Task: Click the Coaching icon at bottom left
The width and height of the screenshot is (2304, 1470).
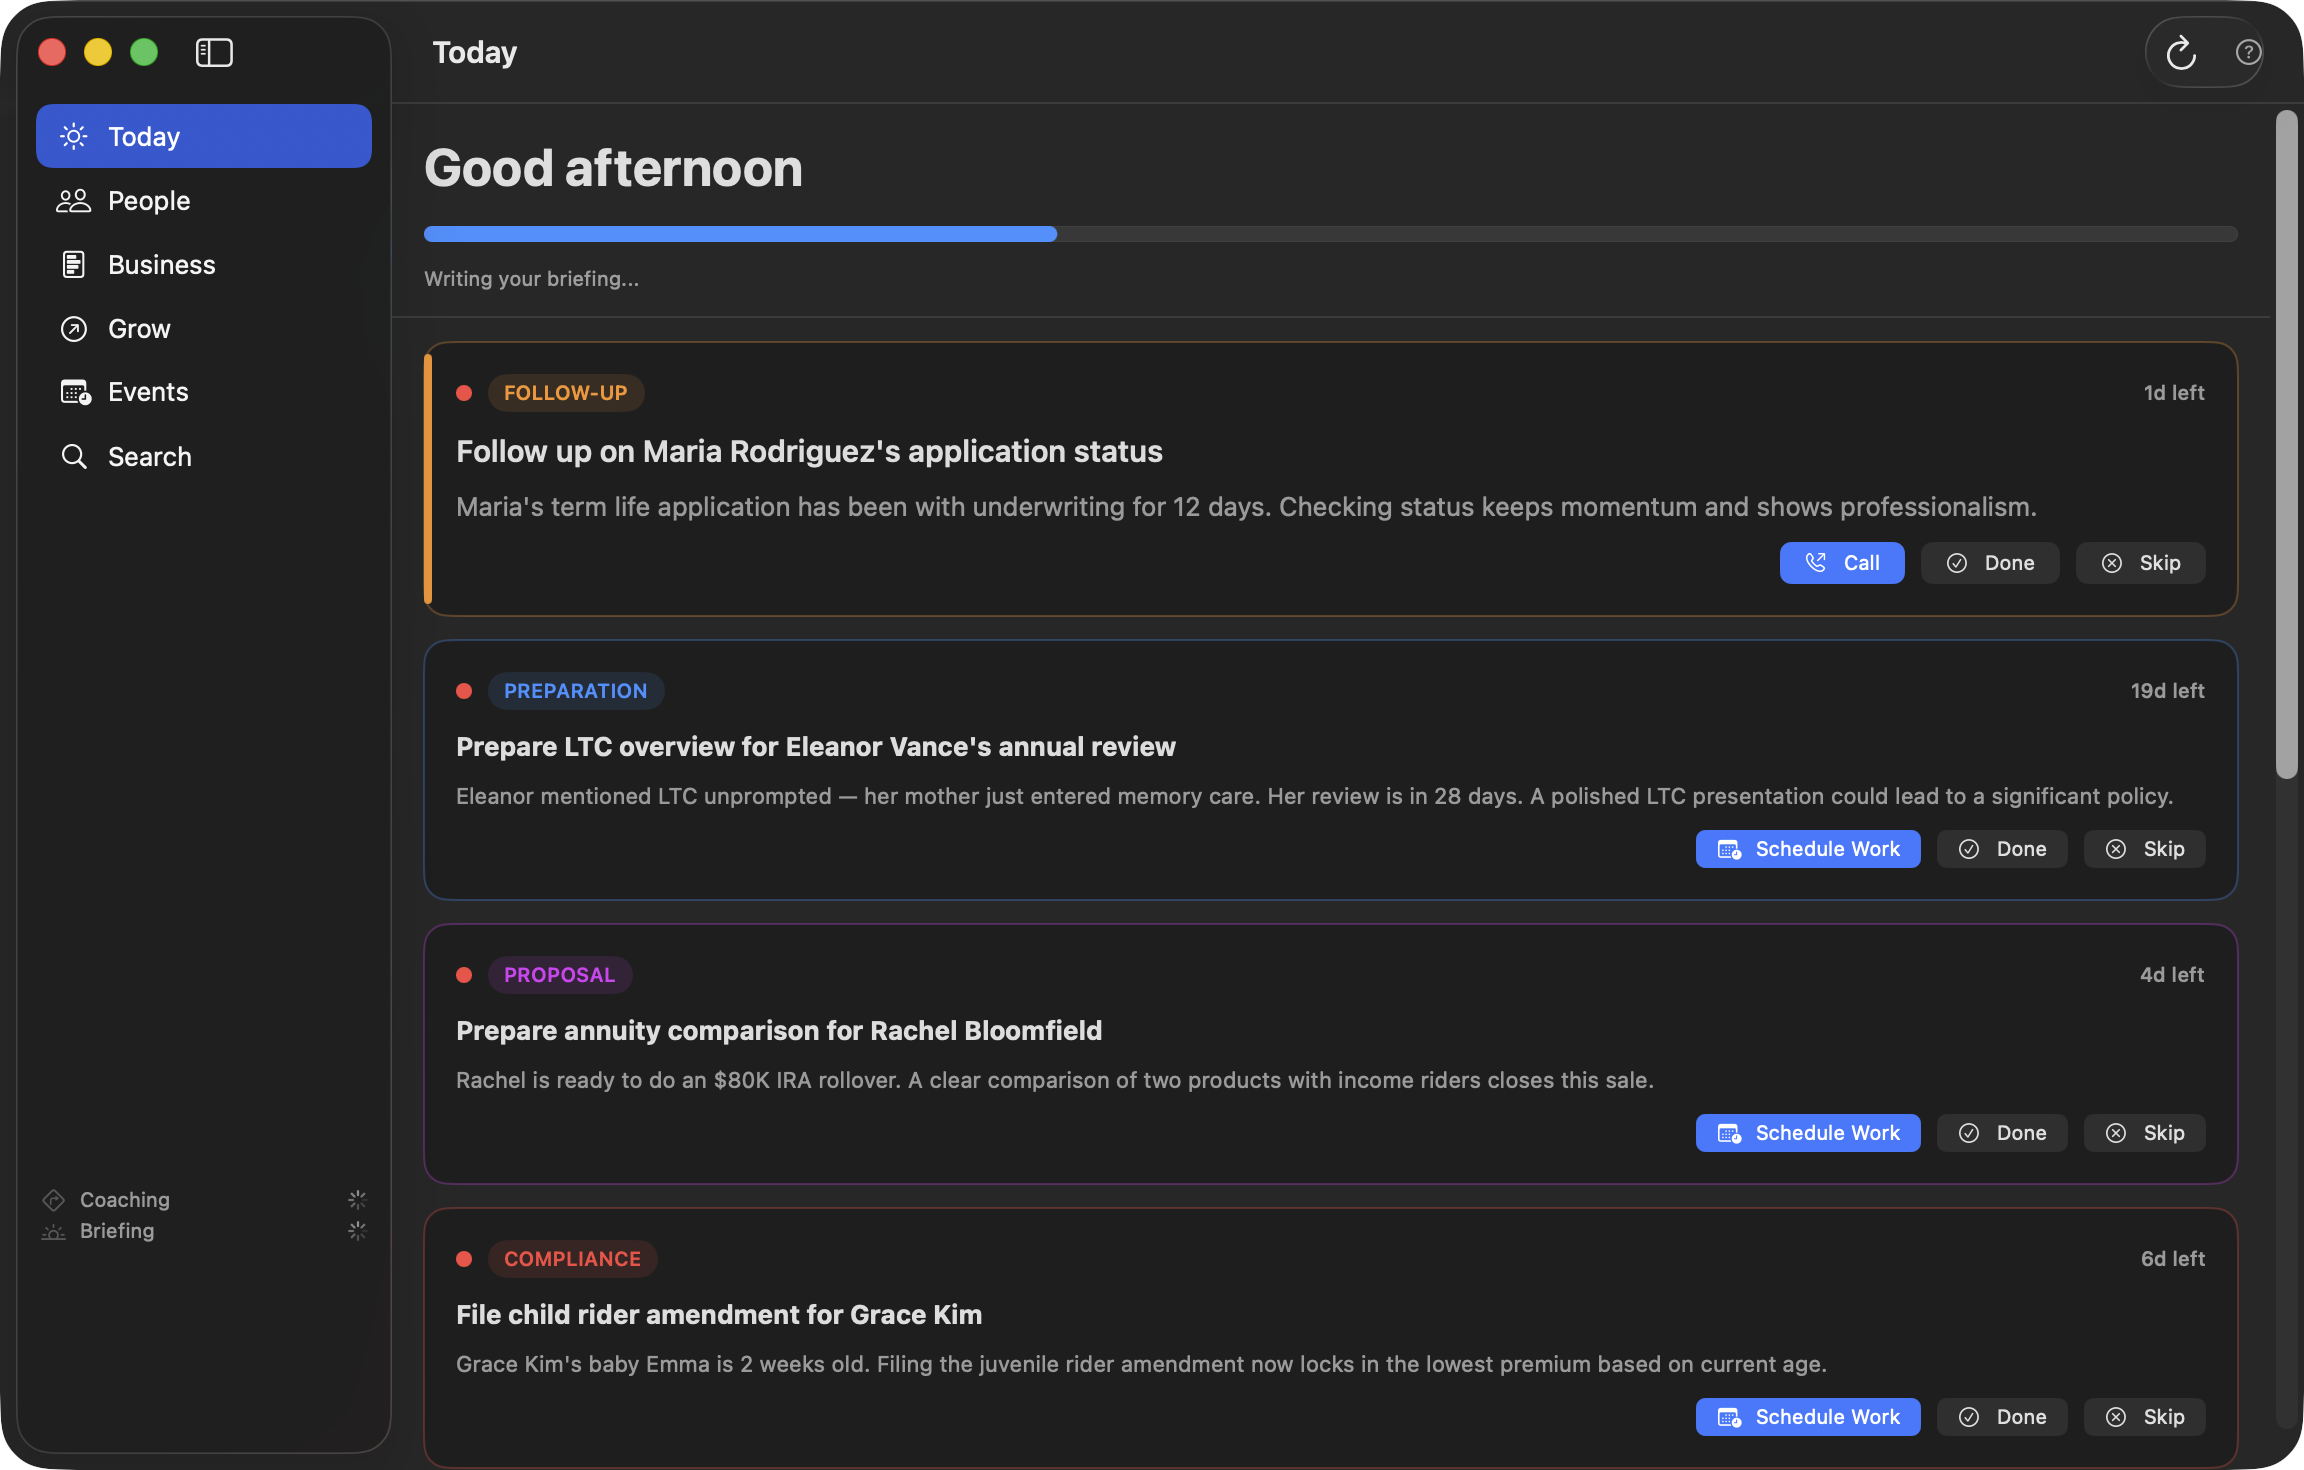Action: click(53, 1199)
